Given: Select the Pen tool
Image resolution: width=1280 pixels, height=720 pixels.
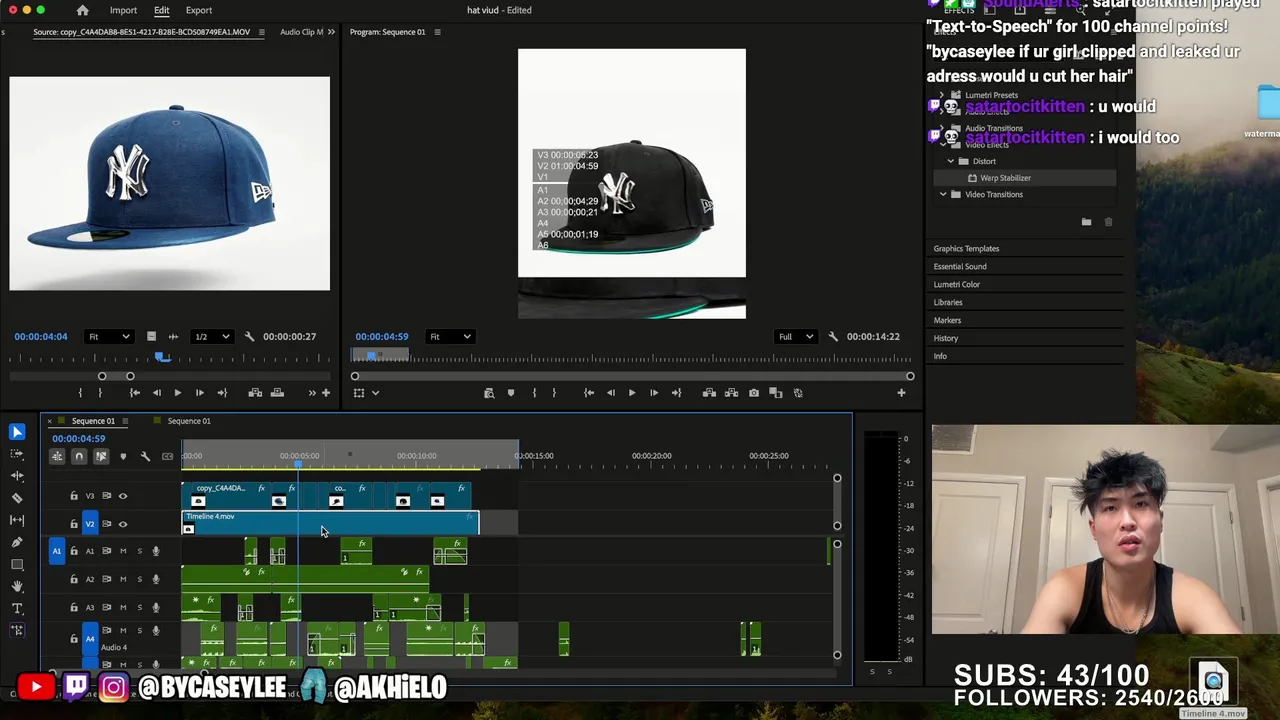Looking at the screenshot, I should click(x=17, y=542).
